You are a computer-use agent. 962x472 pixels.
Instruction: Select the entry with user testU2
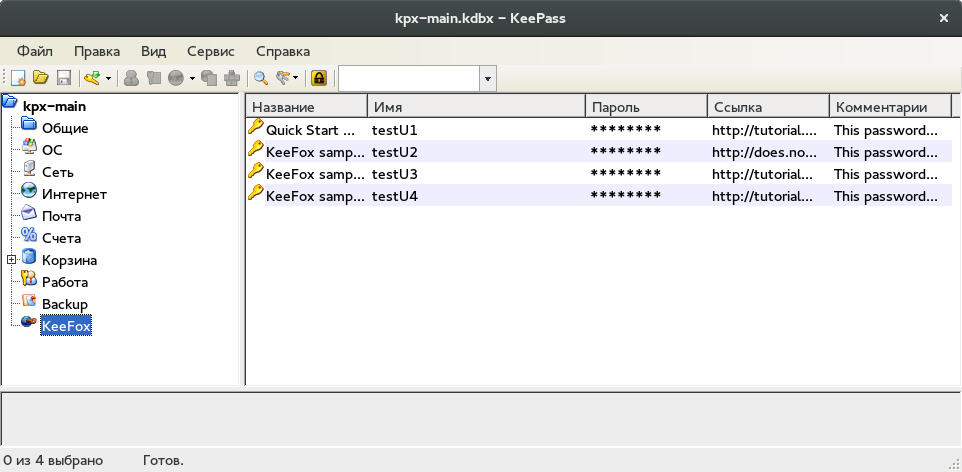click(599, 152)
